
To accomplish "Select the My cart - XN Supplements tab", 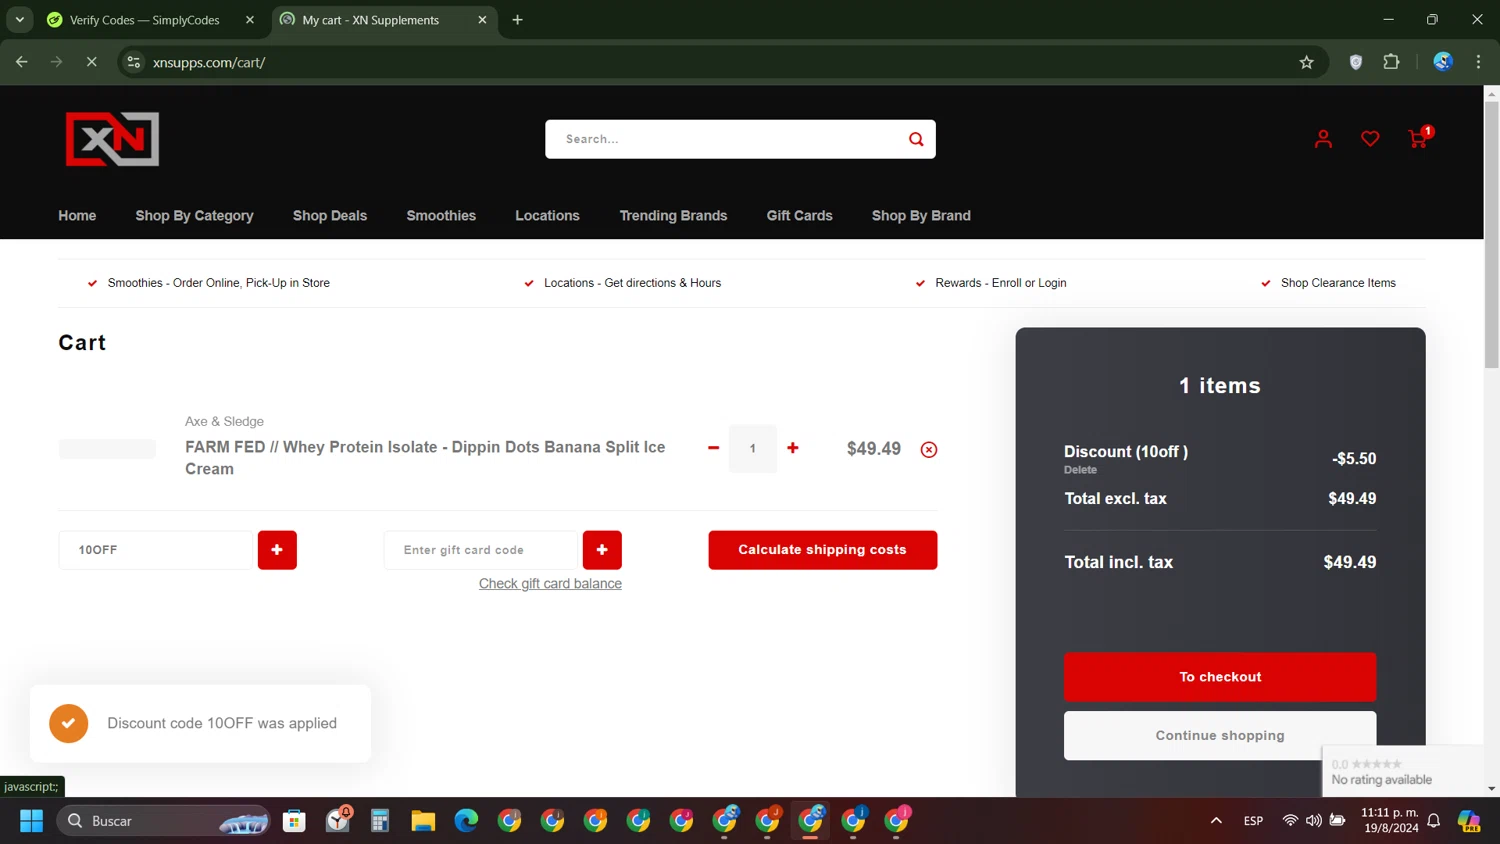I will (x=370, y=20).
